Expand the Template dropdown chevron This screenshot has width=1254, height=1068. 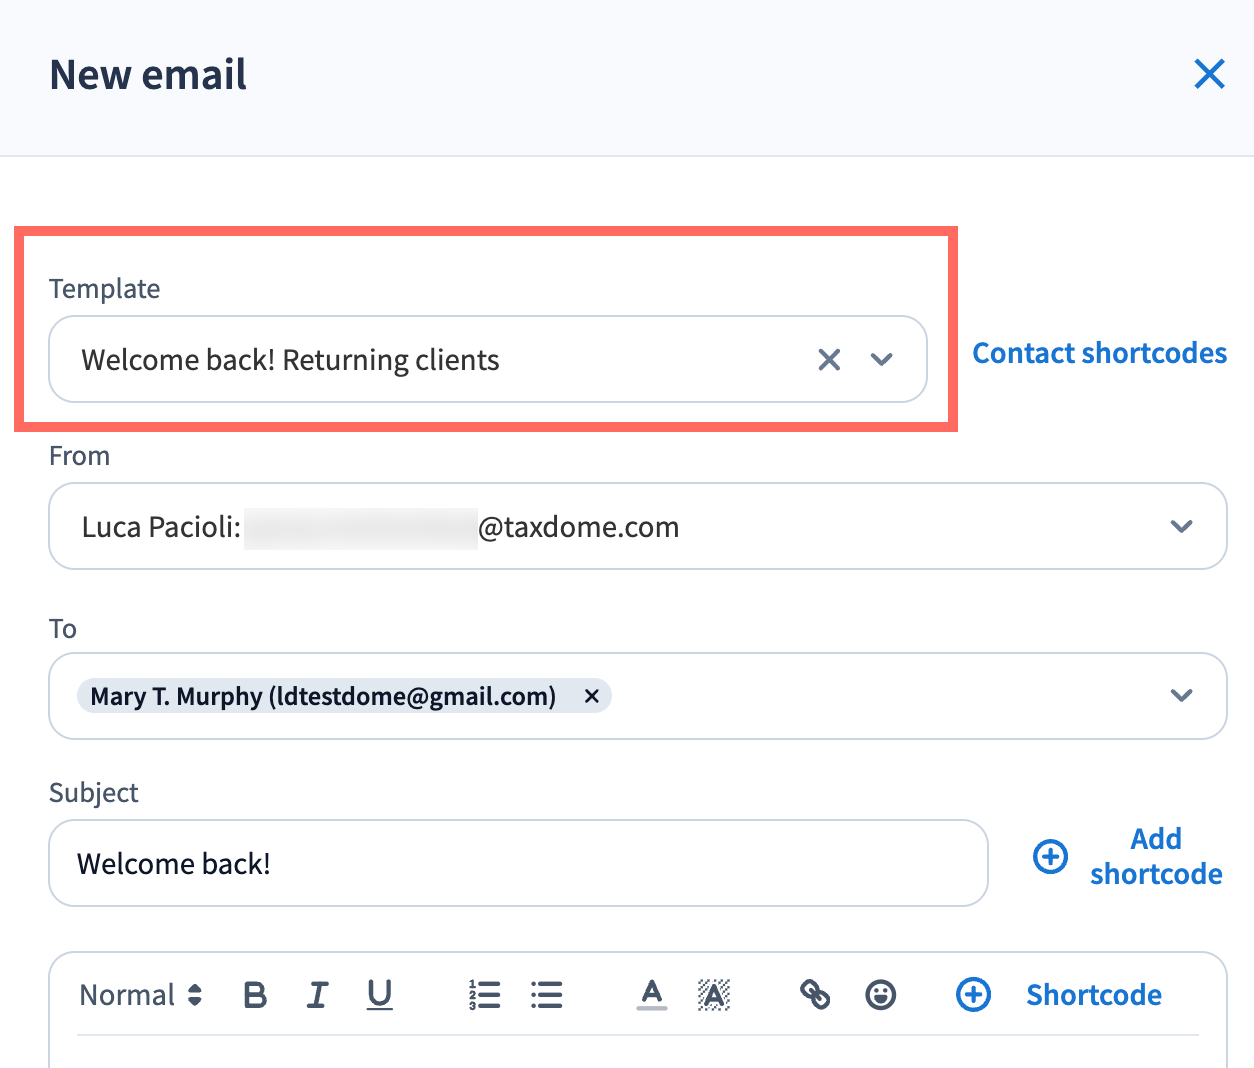click(881, 360)
